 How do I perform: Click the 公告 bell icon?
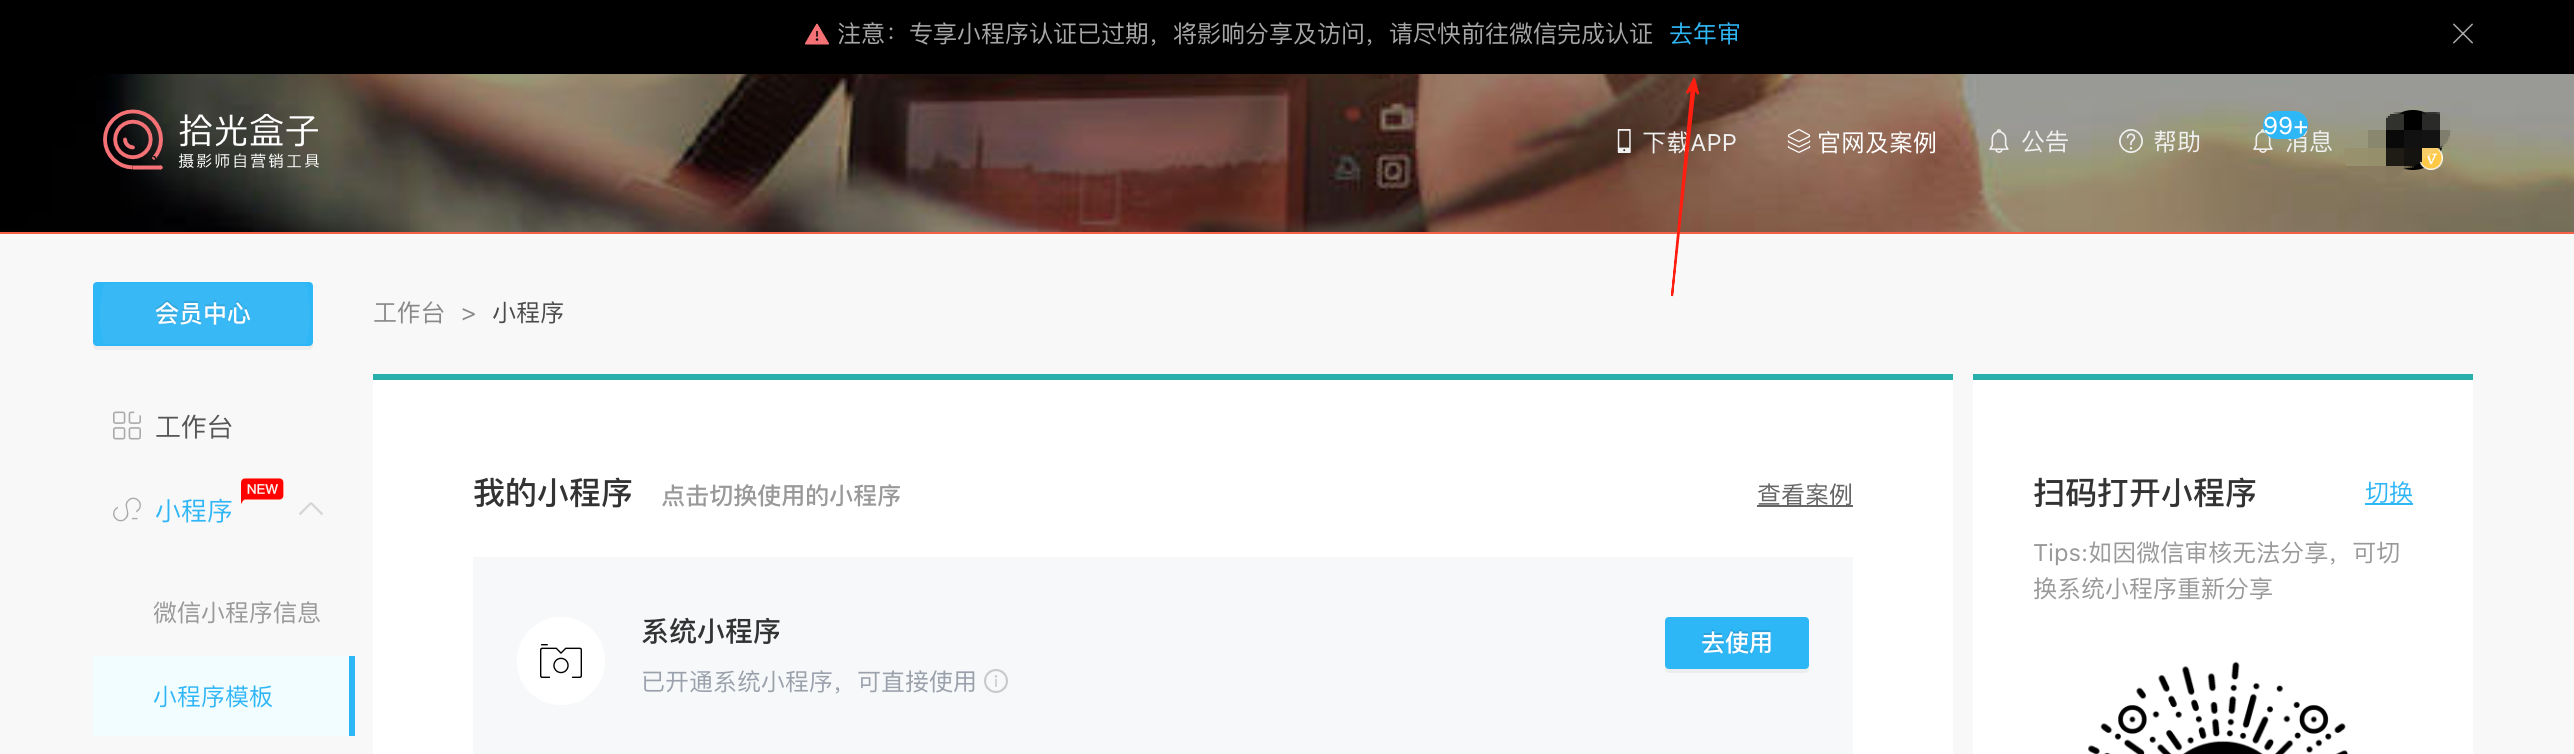tap(1998, 141)
